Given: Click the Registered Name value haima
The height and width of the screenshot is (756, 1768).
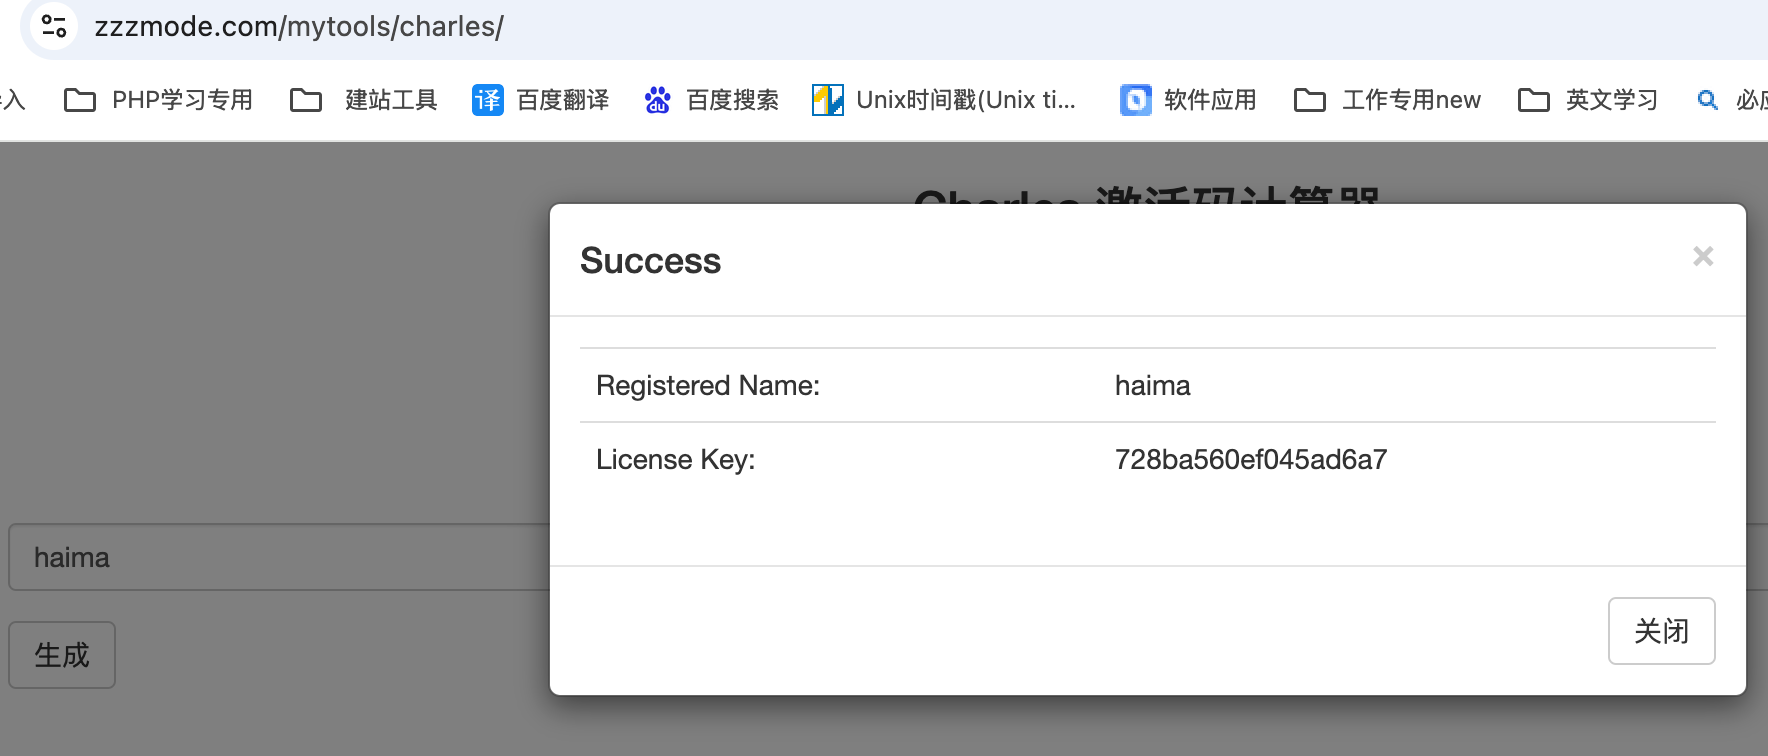Looking at the screenshot, I should (1152, 386).
